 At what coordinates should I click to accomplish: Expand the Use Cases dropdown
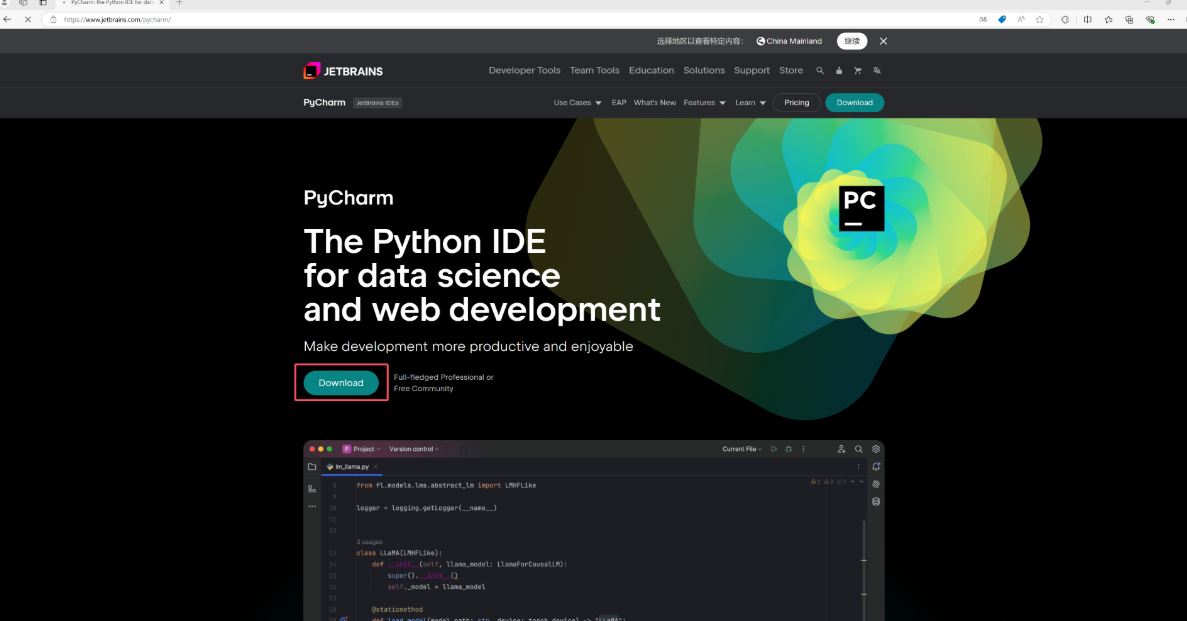(578, 103)
